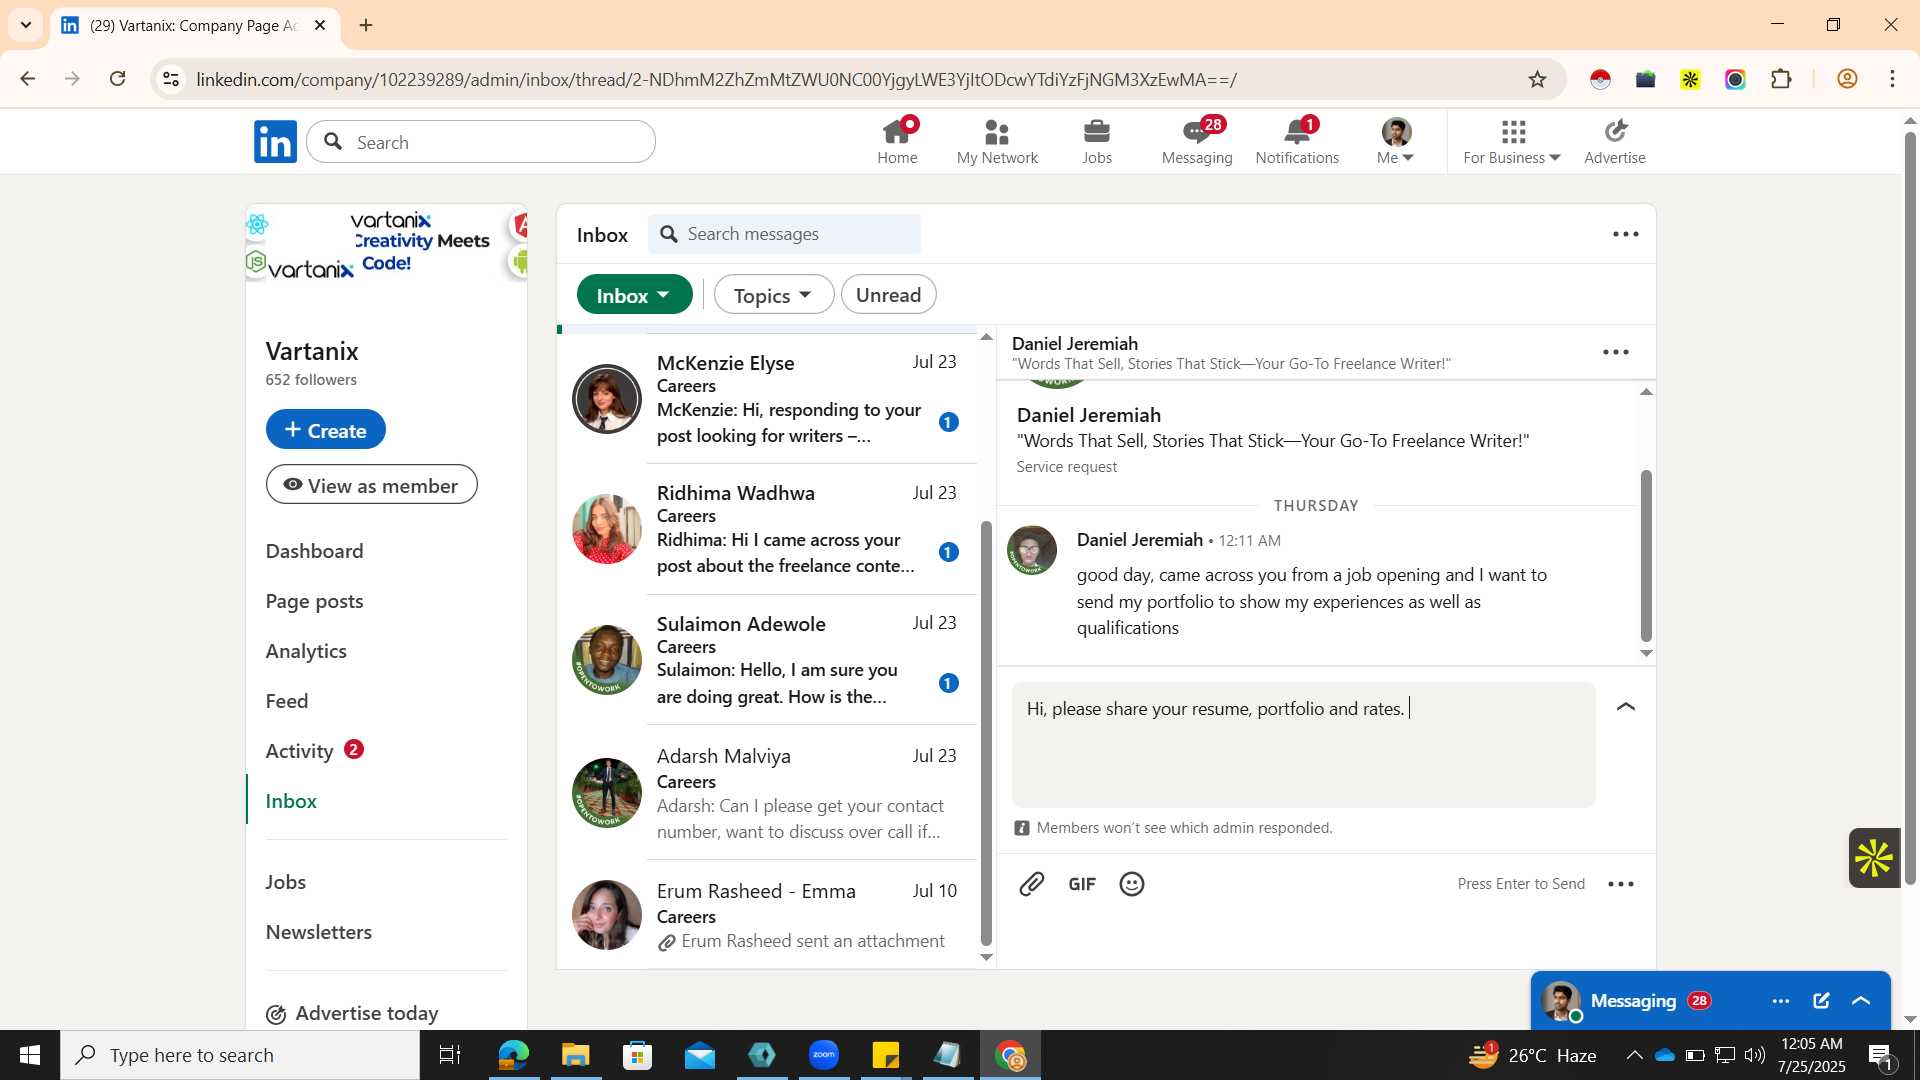Viewport: 1920px width, 1080px height.
Task: Open Messaging overlay three-dot options
Action: 1781,1001
